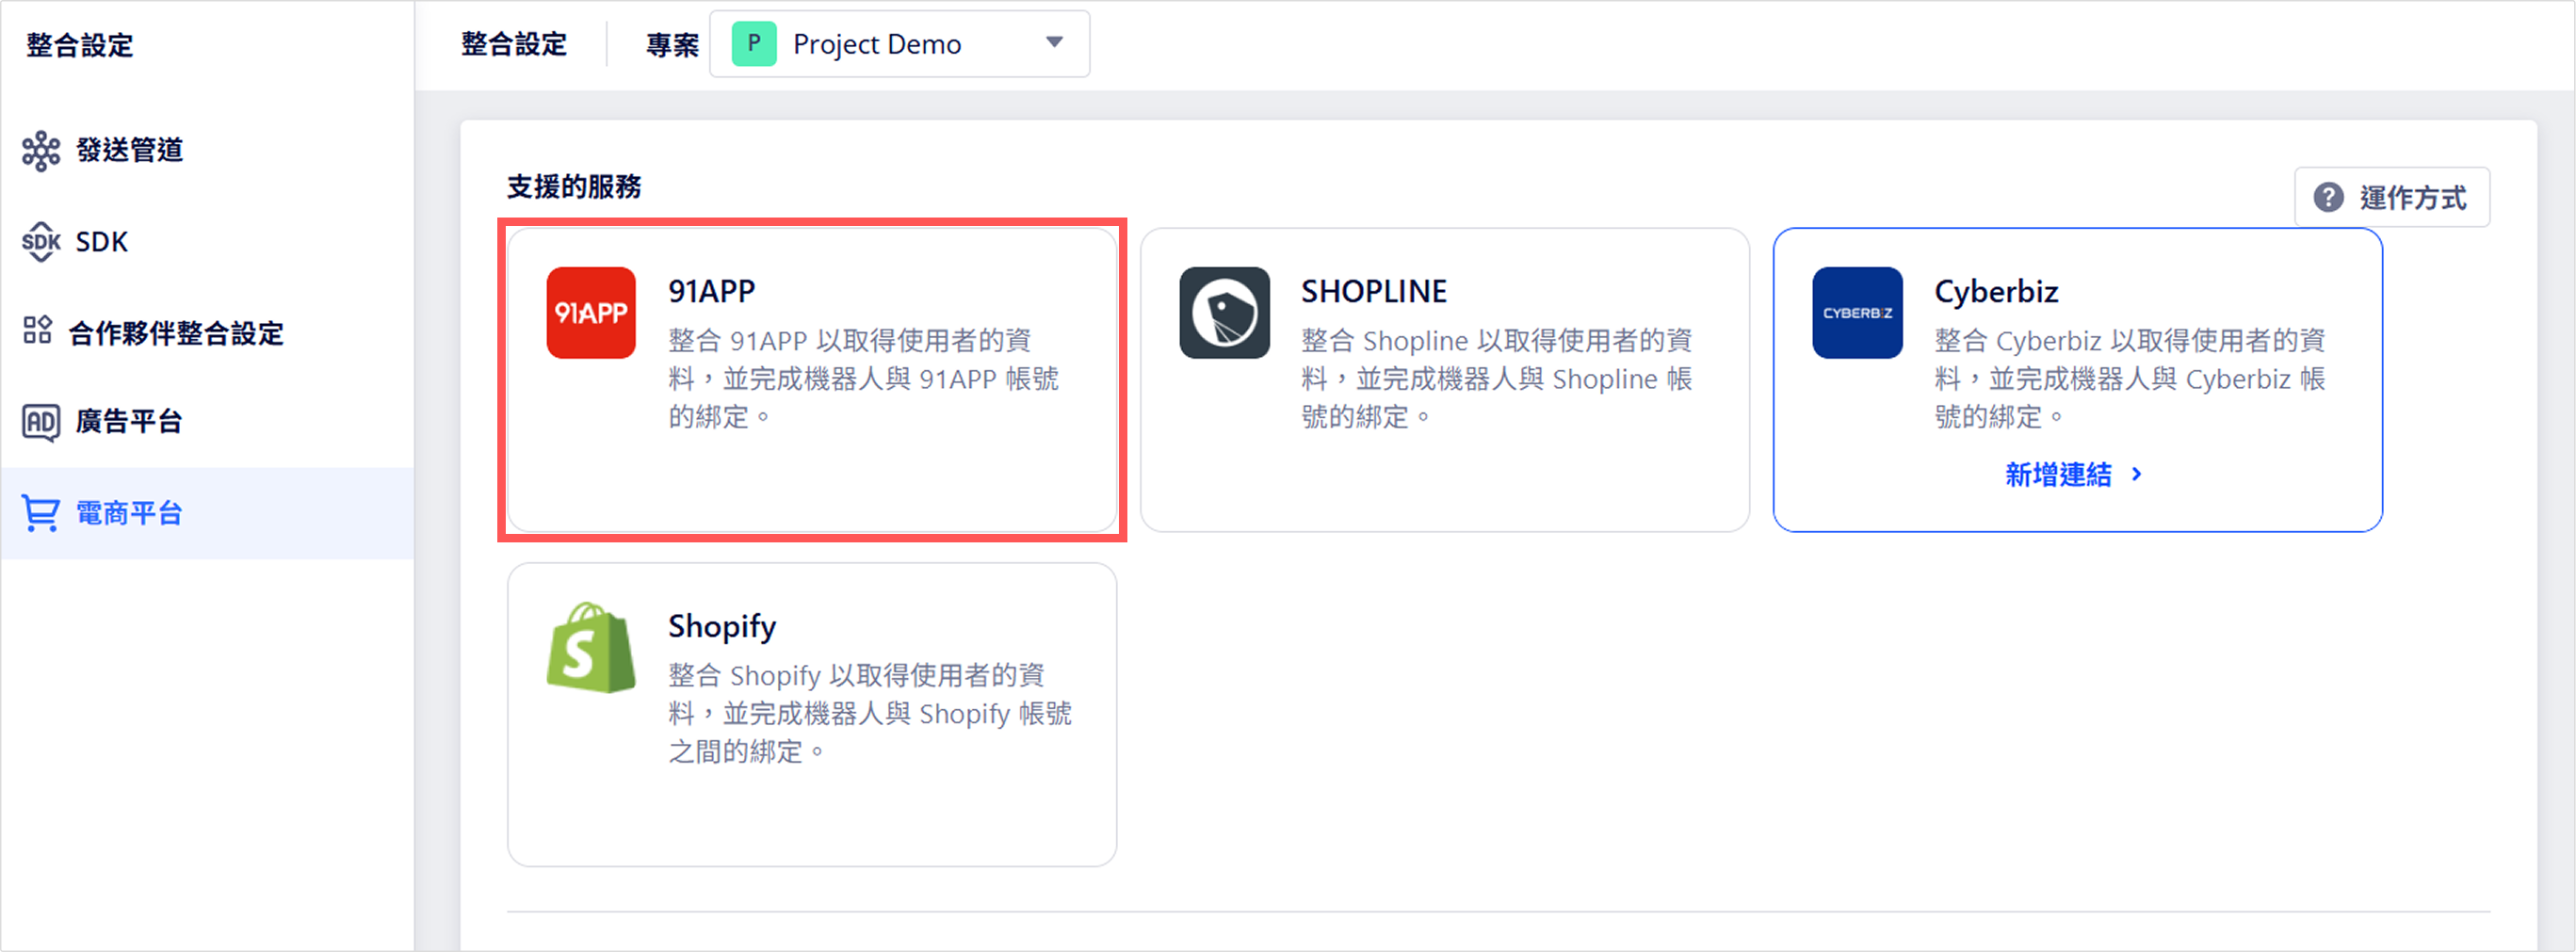The width and height of the screenshot is (2576, 952).
Task: Expand project list with dropdown arrow
Action: 1054,43
